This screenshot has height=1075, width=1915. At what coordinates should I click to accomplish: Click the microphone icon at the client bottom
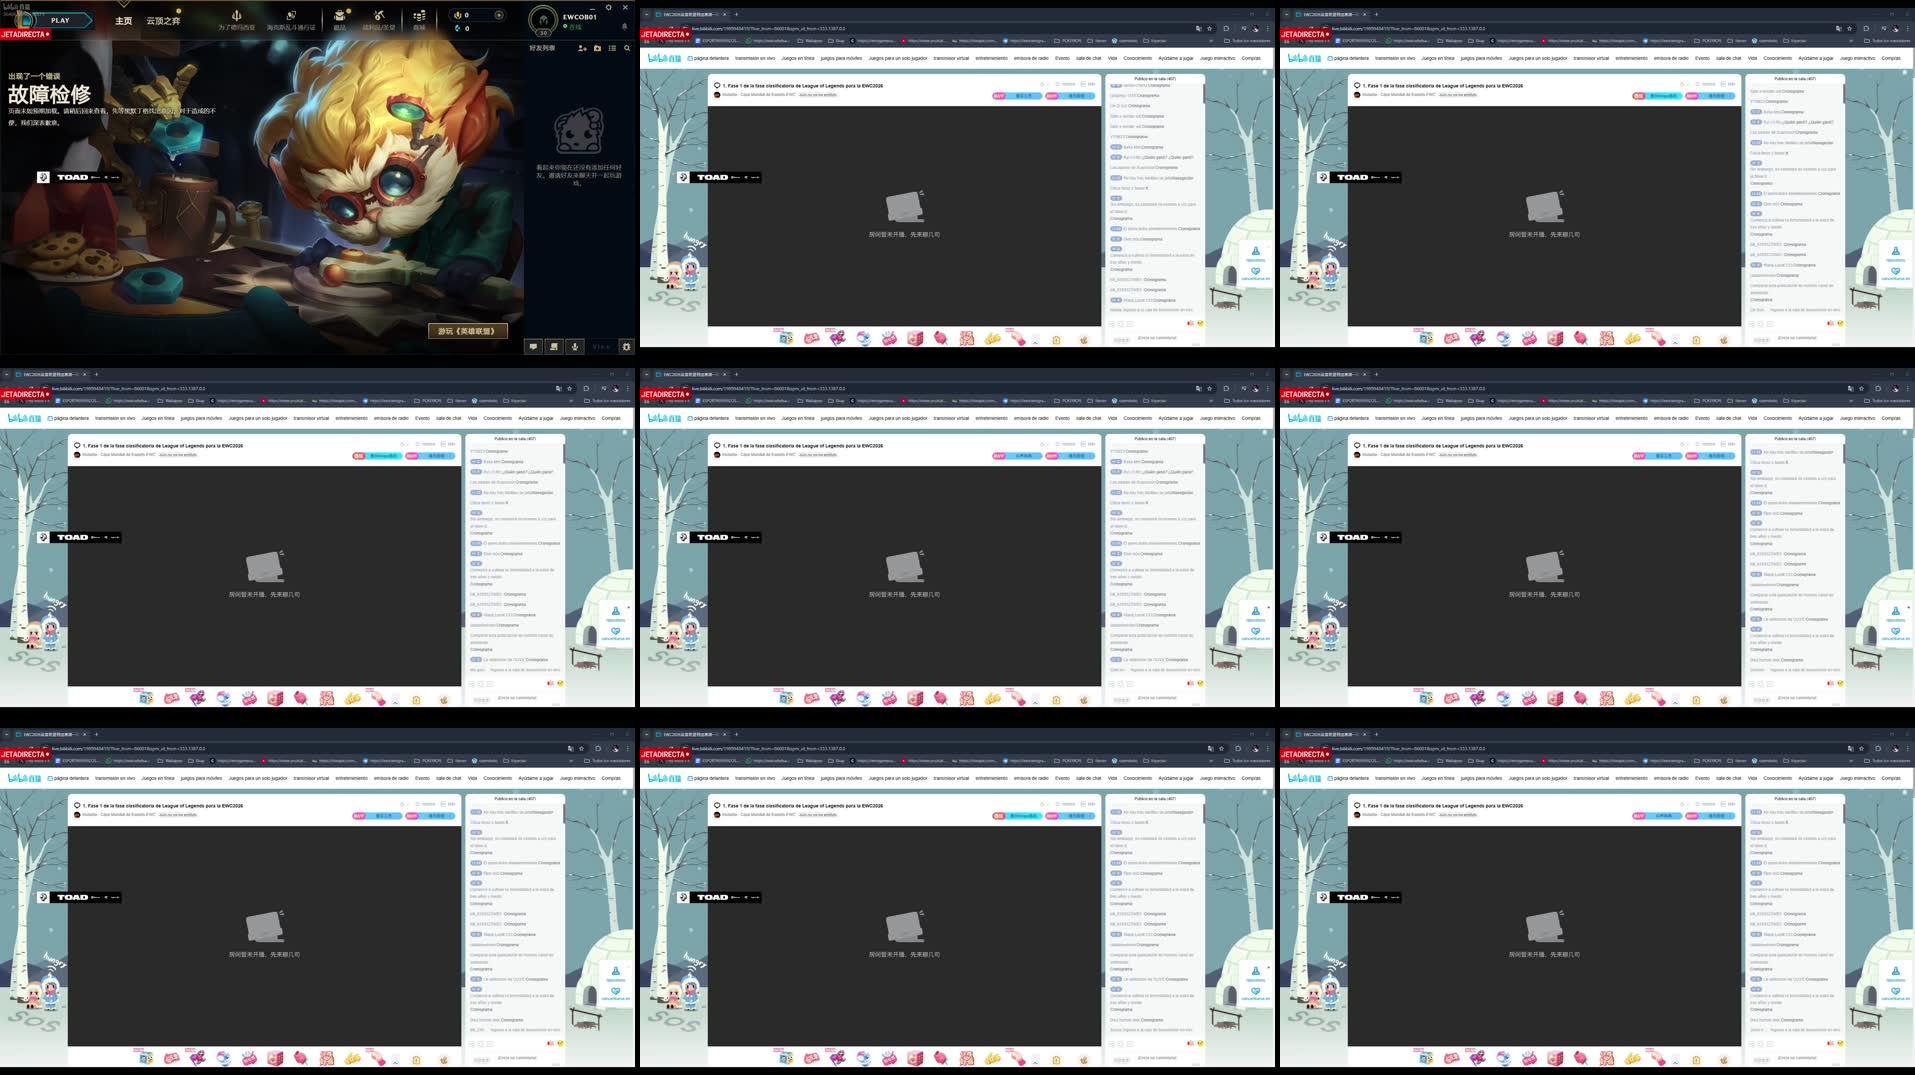tap(575, 347)
